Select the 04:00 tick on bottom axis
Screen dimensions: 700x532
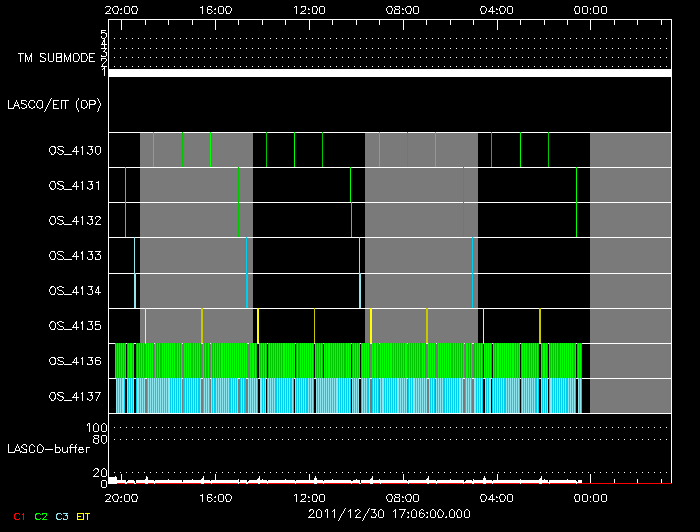(497, 496)
